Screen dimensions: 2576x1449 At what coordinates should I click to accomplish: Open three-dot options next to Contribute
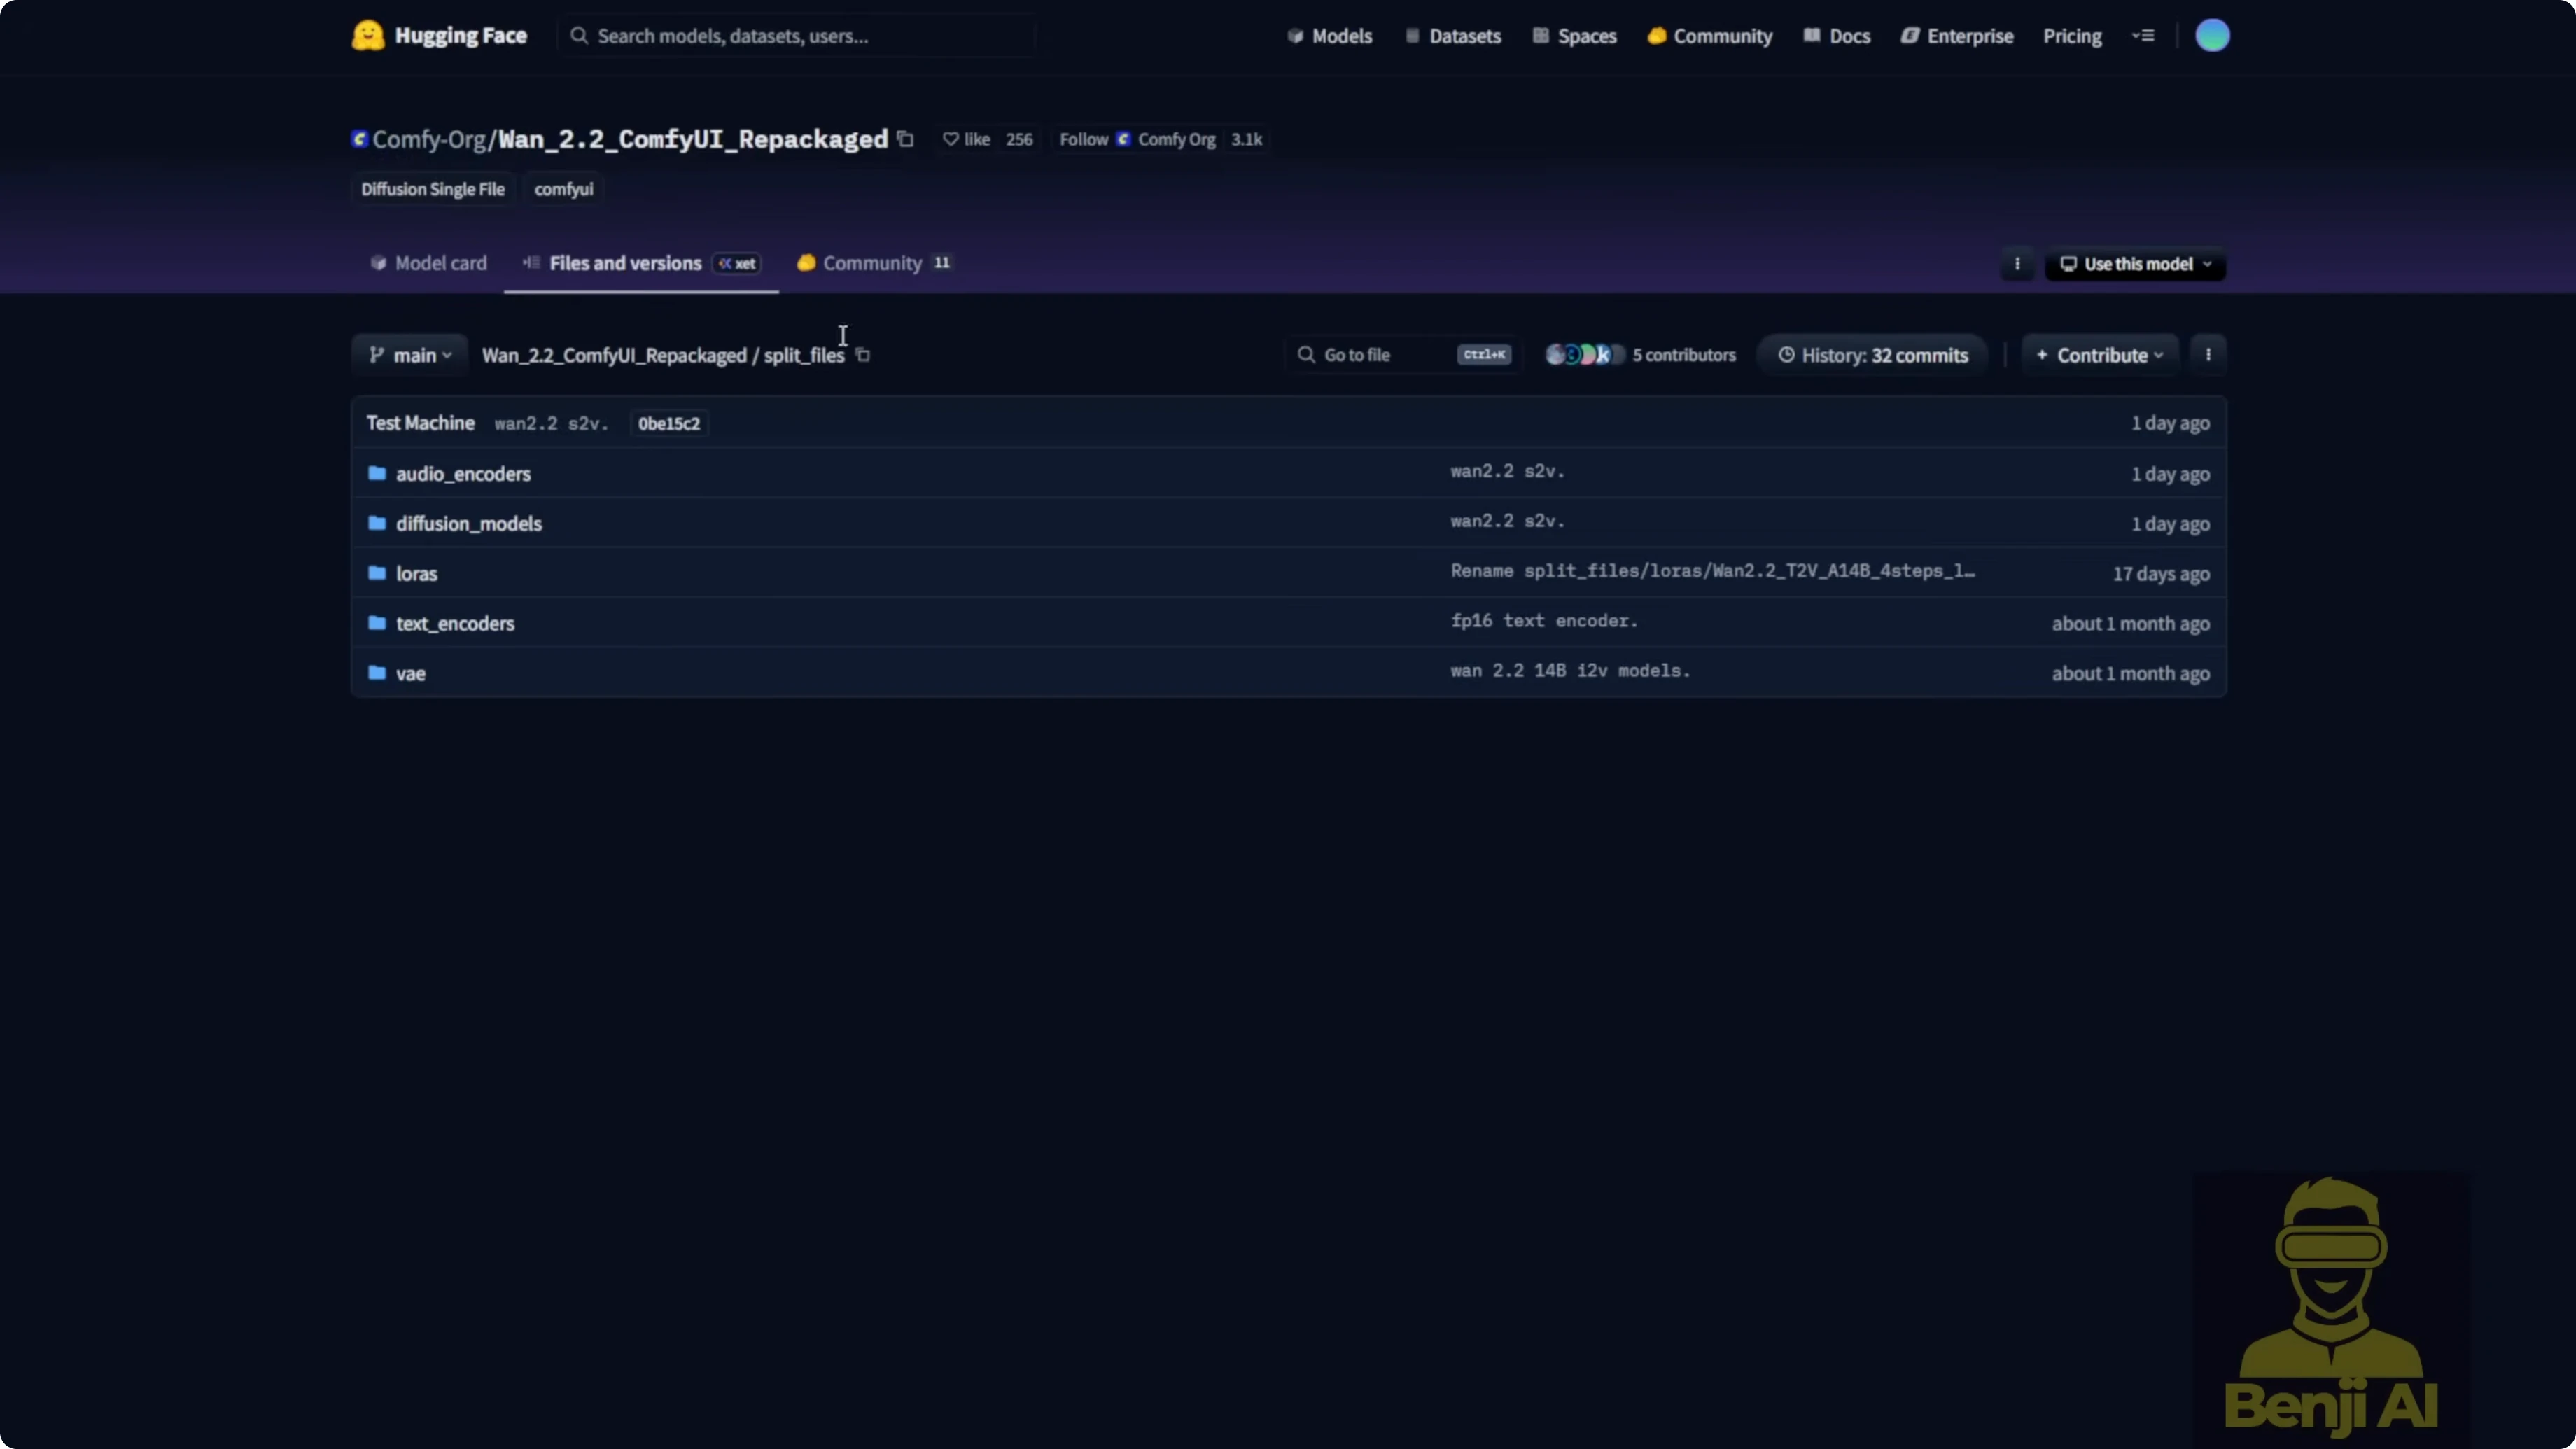click(x=2207, y=355)
